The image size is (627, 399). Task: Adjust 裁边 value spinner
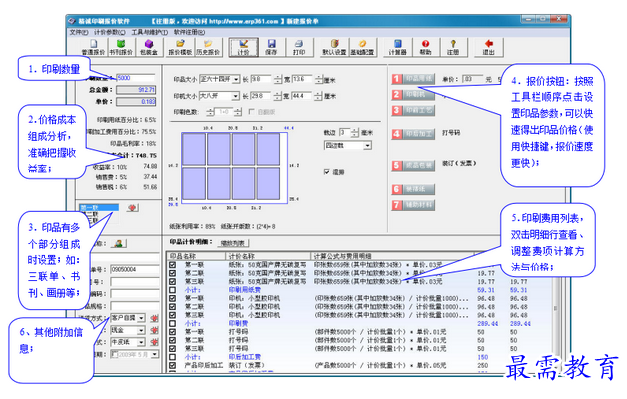point(354,132)
